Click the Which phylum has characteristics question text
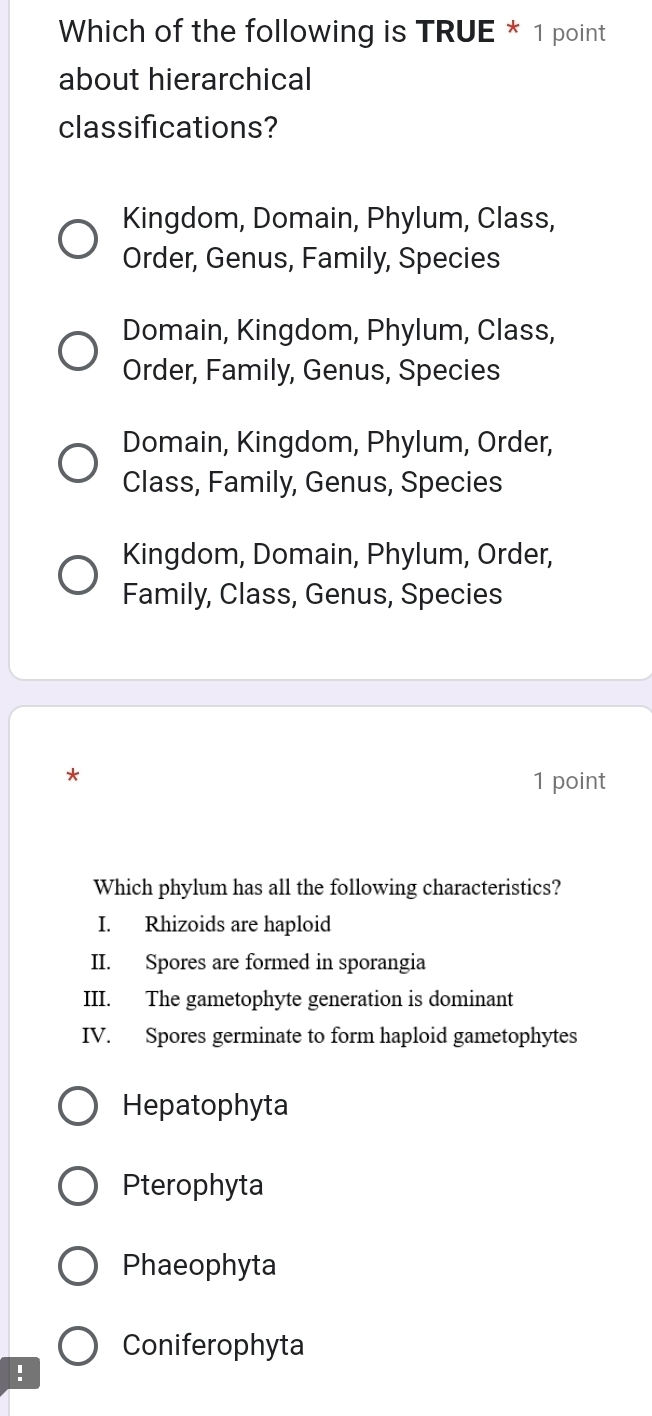 click(327, 887)
